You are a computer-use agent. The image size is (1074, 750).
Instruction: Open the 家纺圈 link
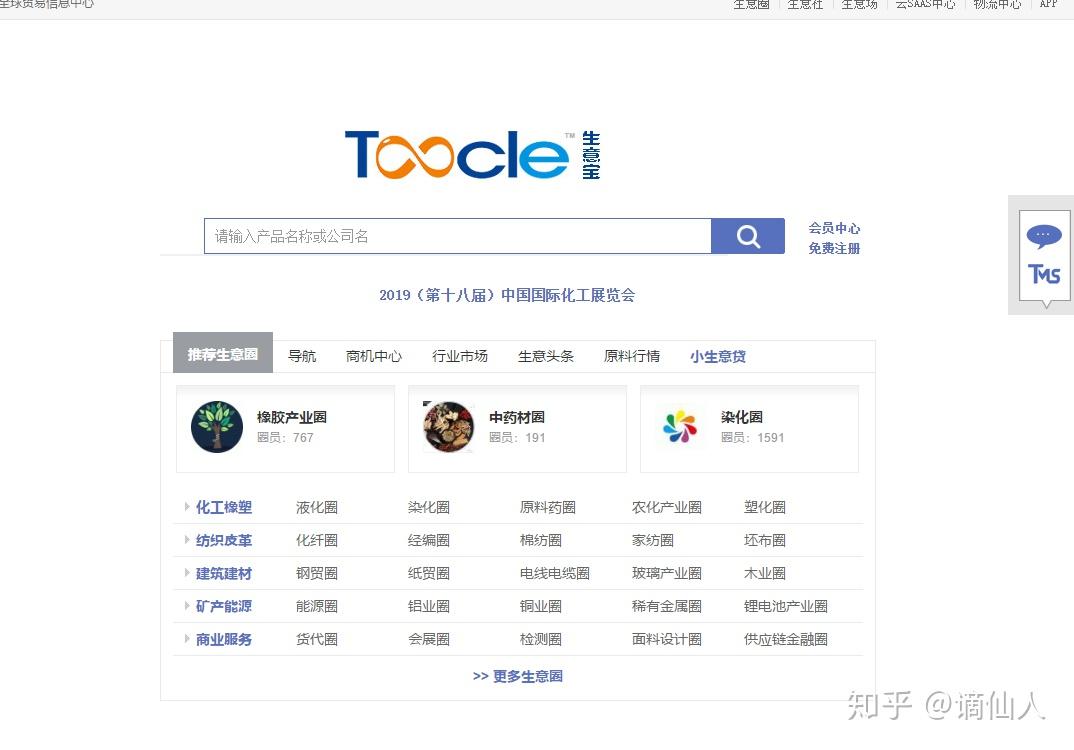[x=653, y=540]
